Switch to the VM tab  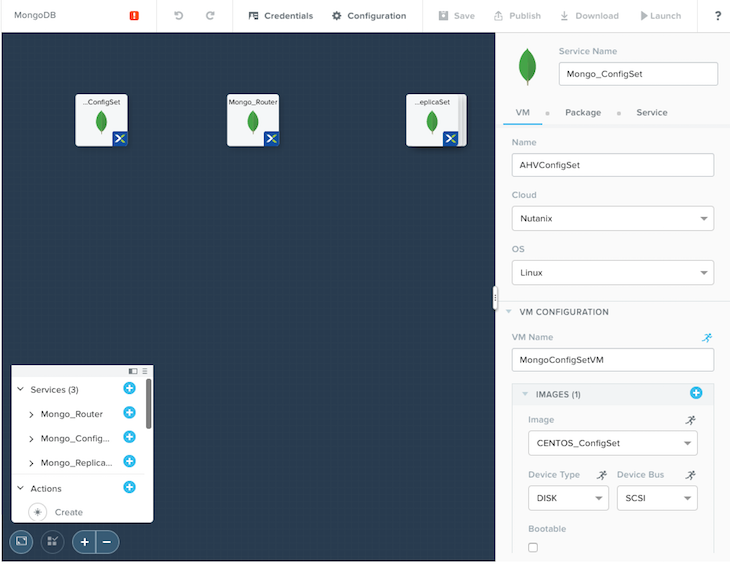coord(522,113)
